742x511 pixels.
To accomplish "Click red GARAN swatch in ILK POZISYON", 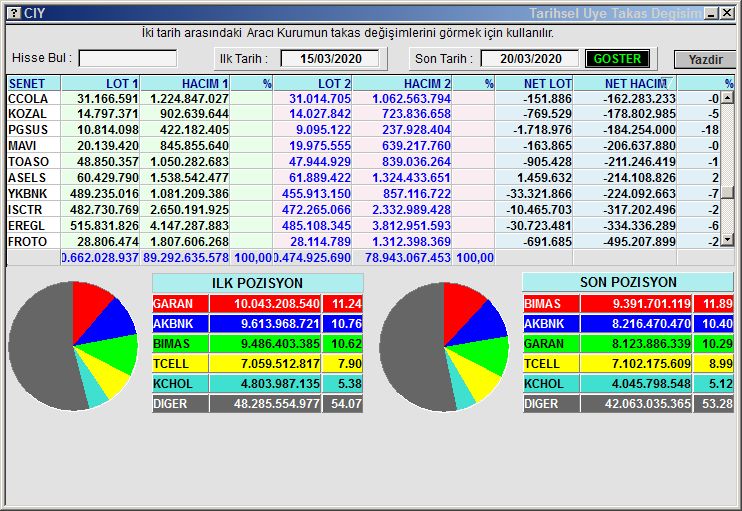I will [x=172, y=304].
